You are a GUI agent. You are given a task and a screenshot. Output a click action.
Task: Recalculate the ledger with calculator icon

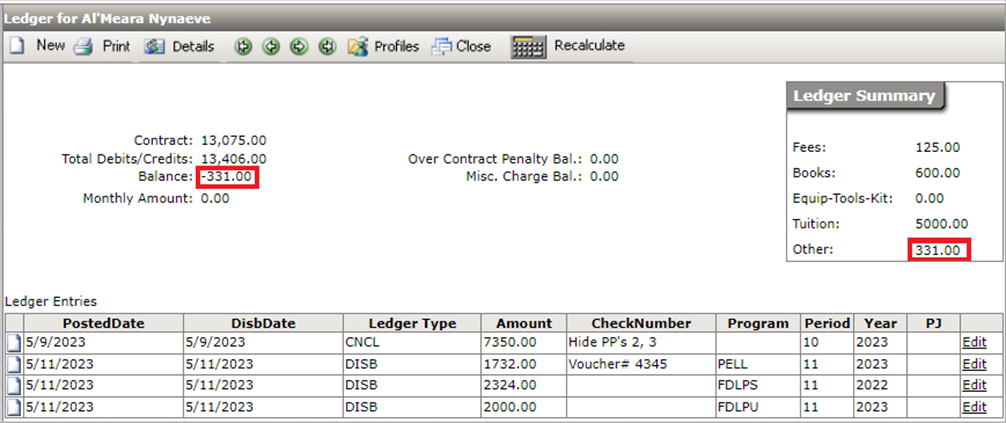tap(568, 46)
